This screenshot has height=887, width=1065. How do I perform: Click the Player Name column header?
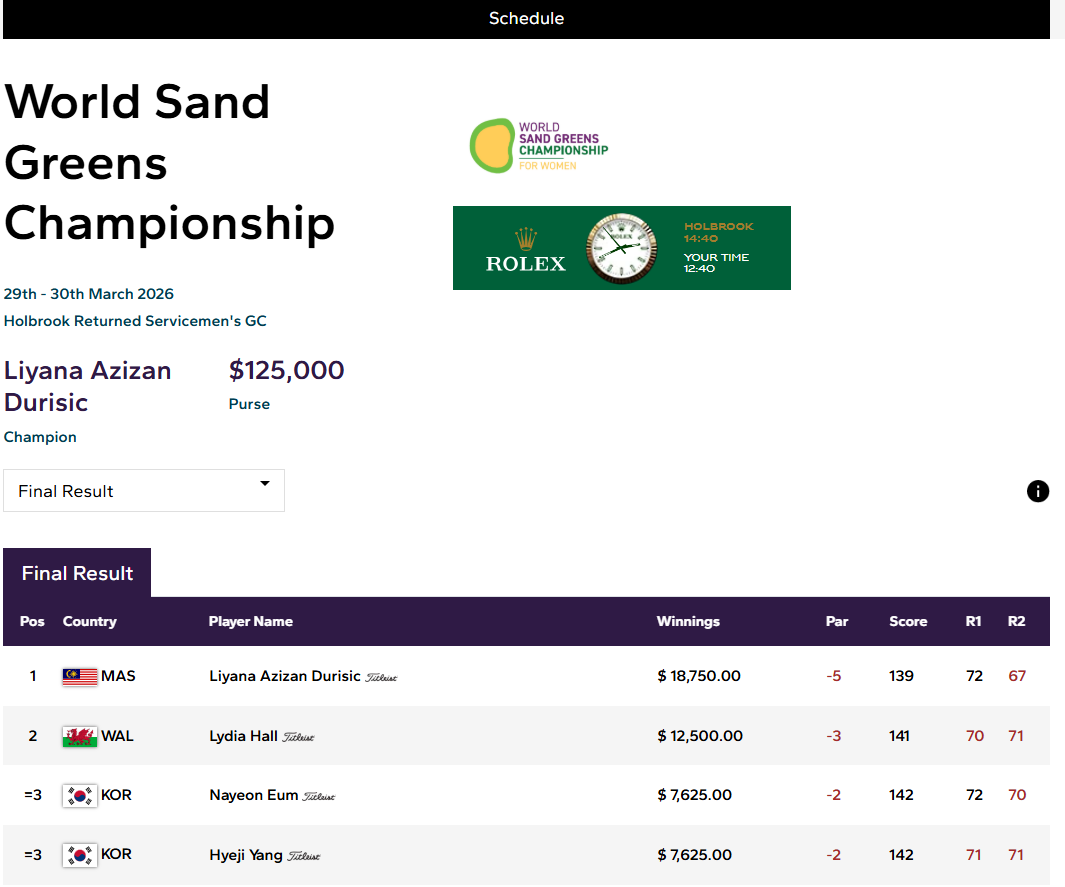click(x=250, y=621)
